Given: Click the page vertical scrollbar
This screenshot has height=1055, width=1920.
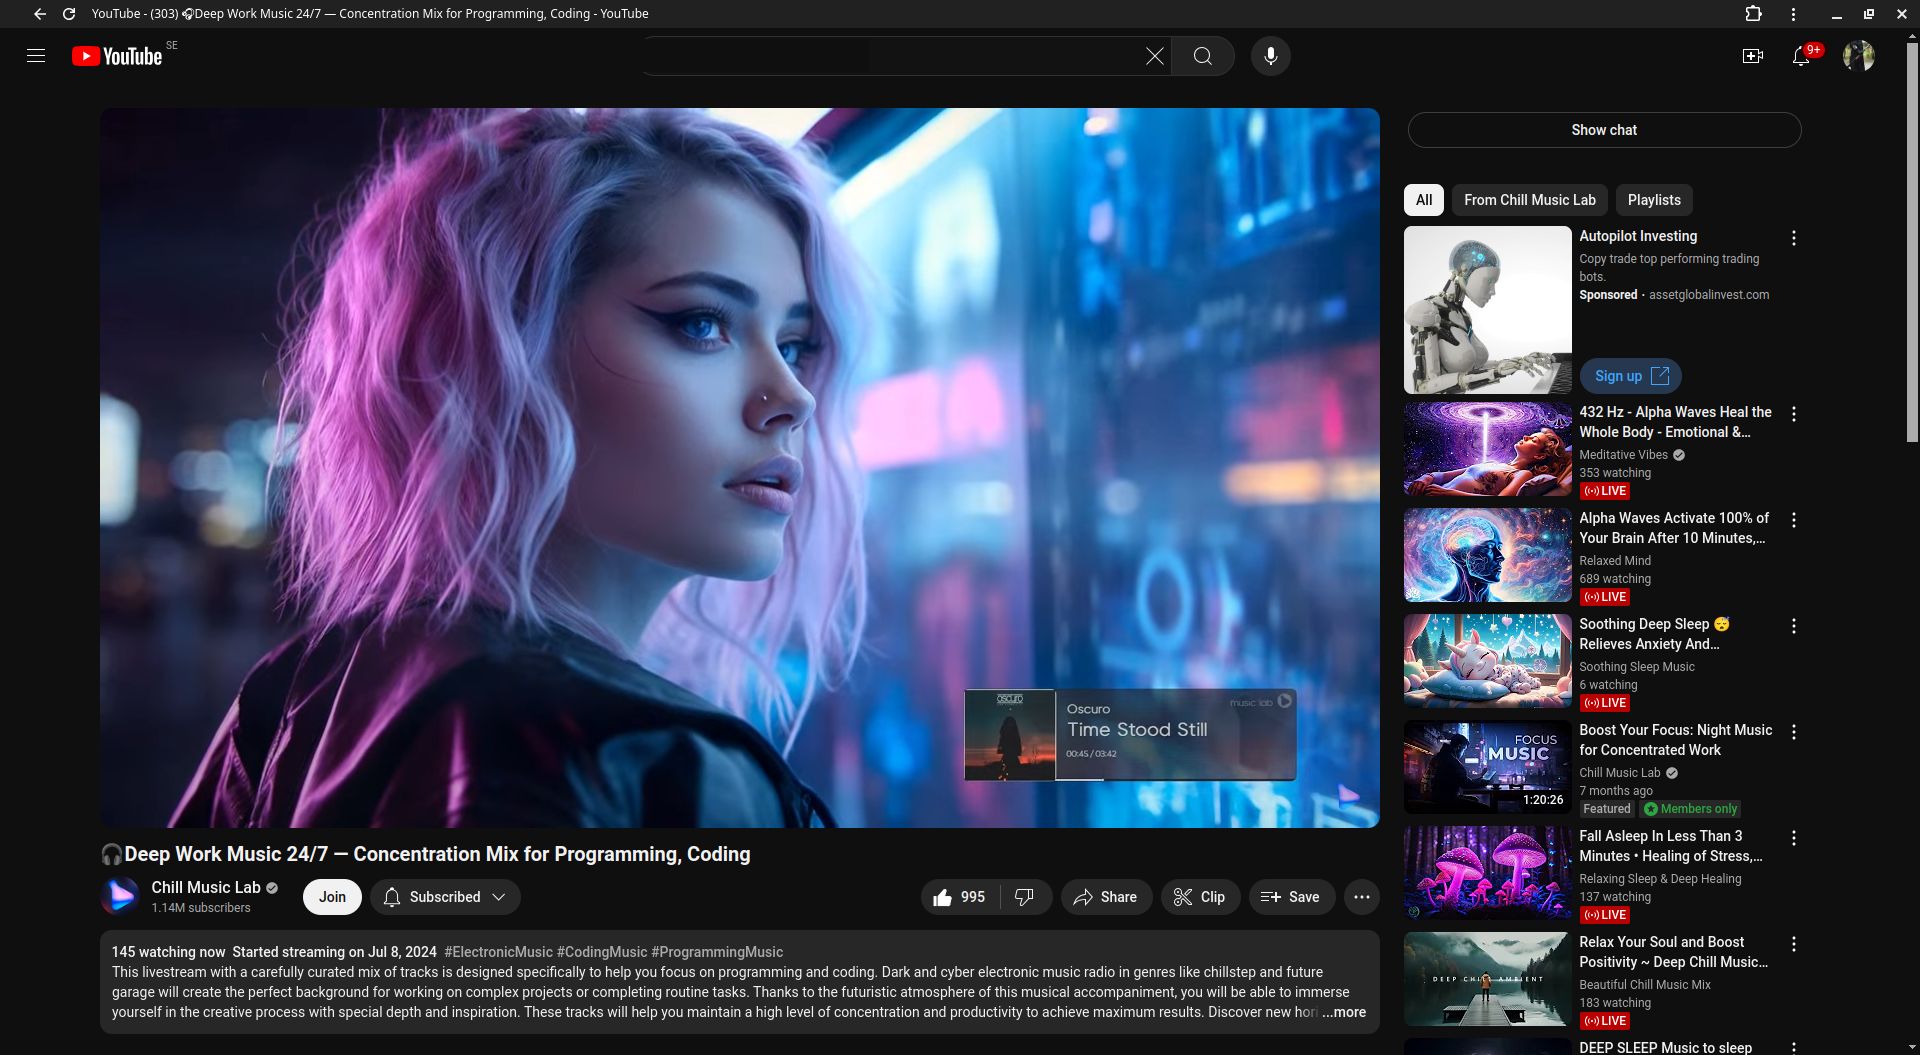Looking at the screenshot, I should click(1911, 240).
